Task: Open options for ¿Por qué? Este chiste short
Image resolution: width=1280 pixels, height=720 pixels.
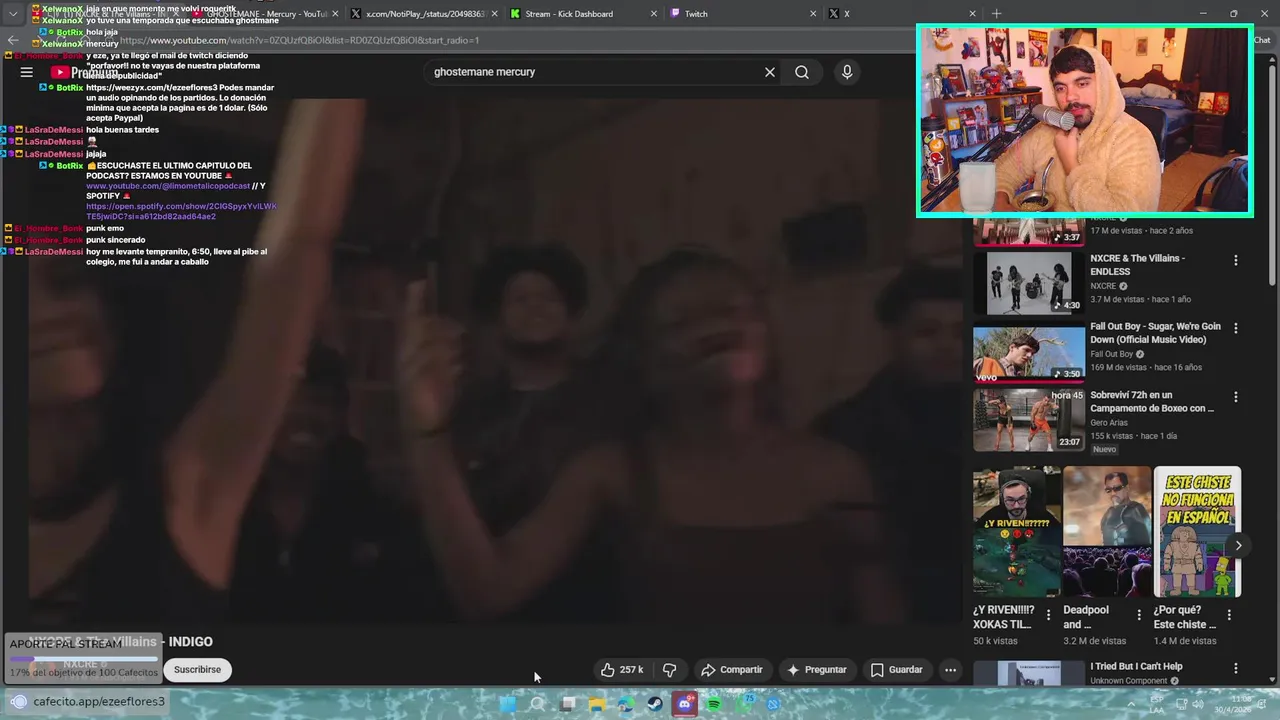Action: [1229, 615]
